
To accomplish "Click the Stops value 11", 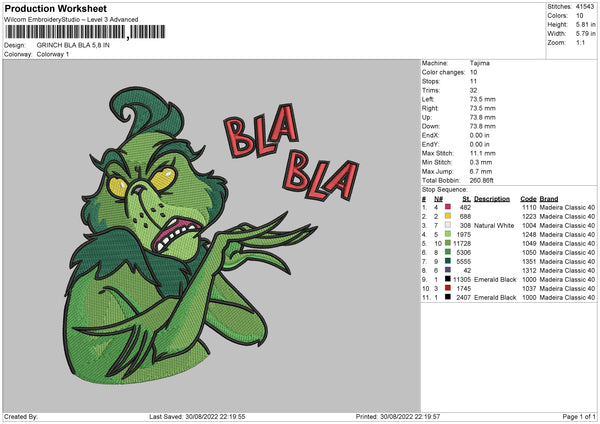I will [473, 81].
